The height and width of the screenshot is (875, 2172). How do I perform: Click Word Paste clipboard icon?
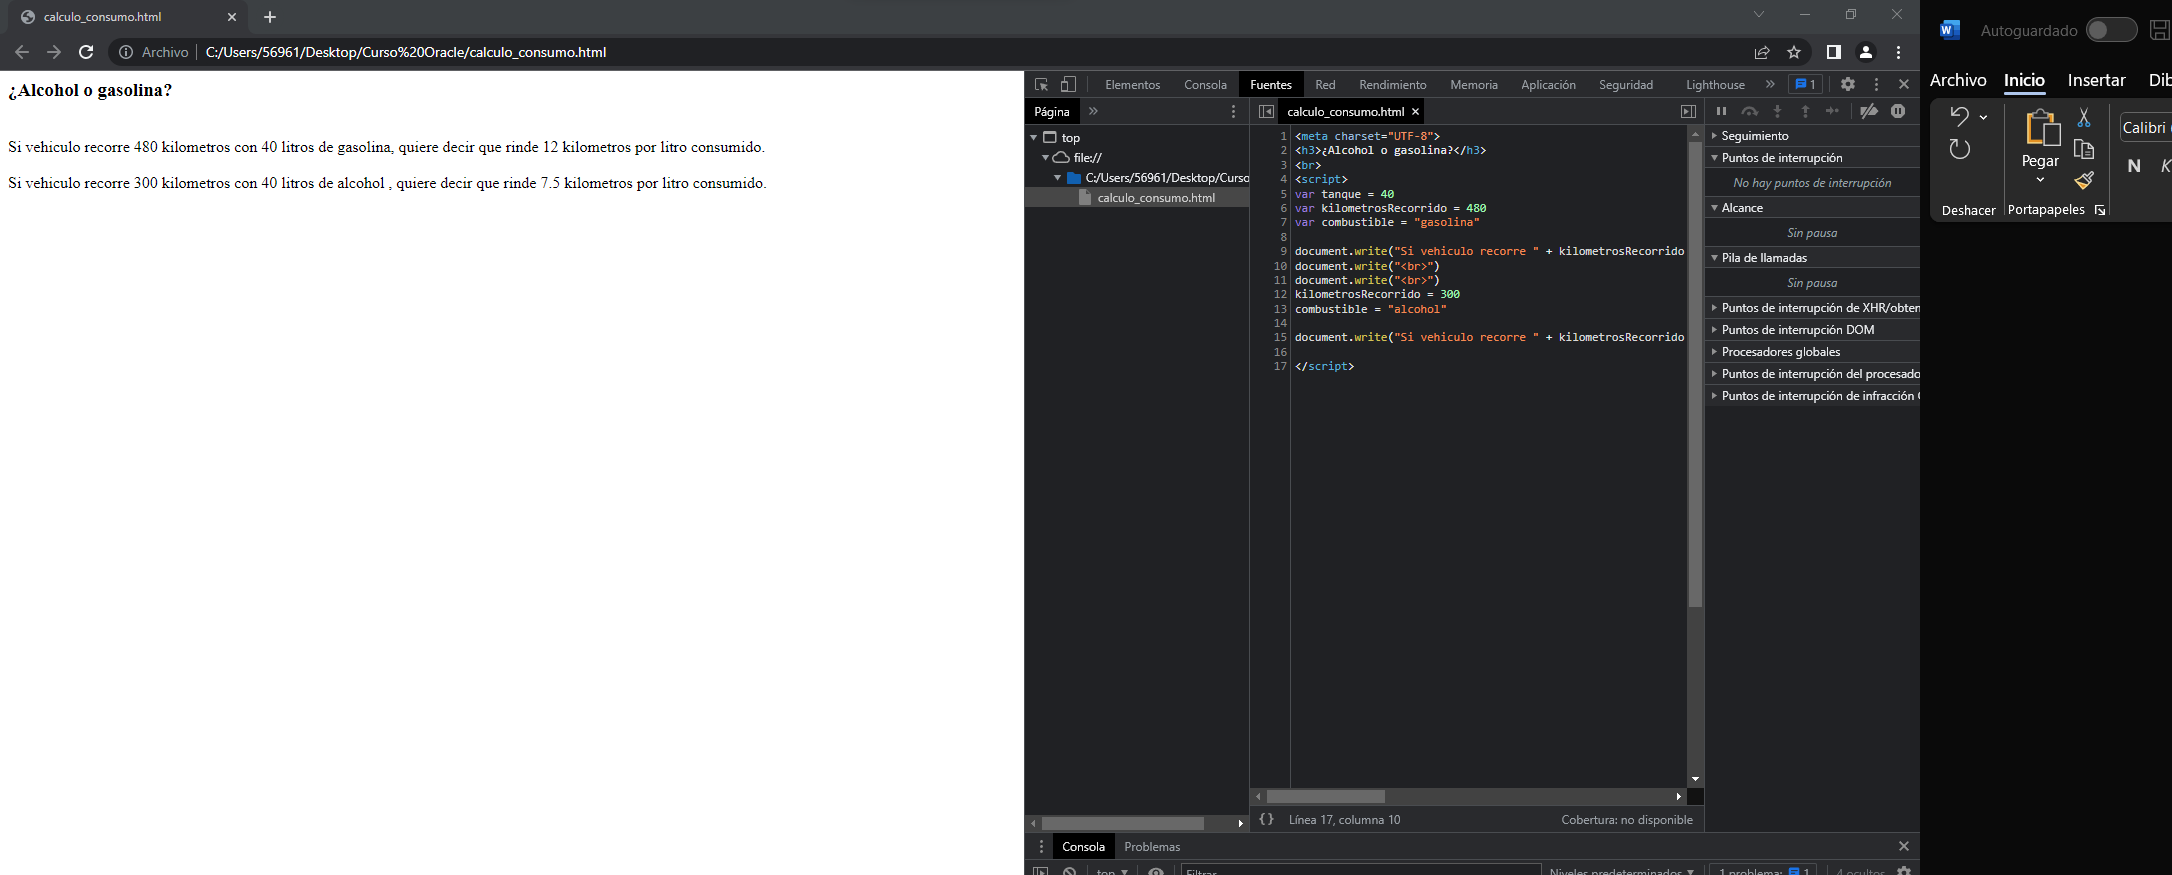(2042, 128)
